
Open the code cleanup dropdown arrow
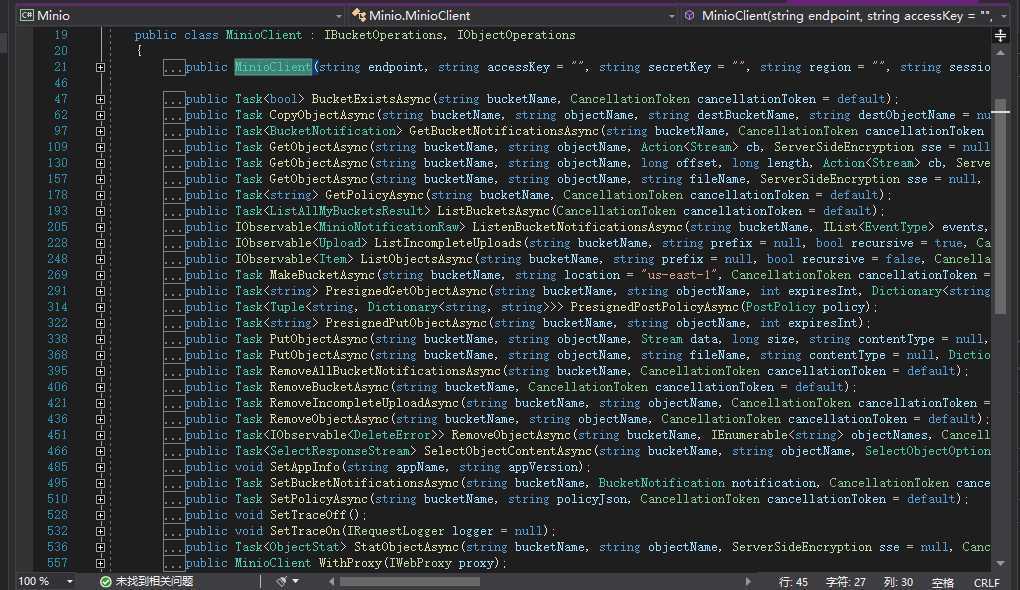point(295,581)
